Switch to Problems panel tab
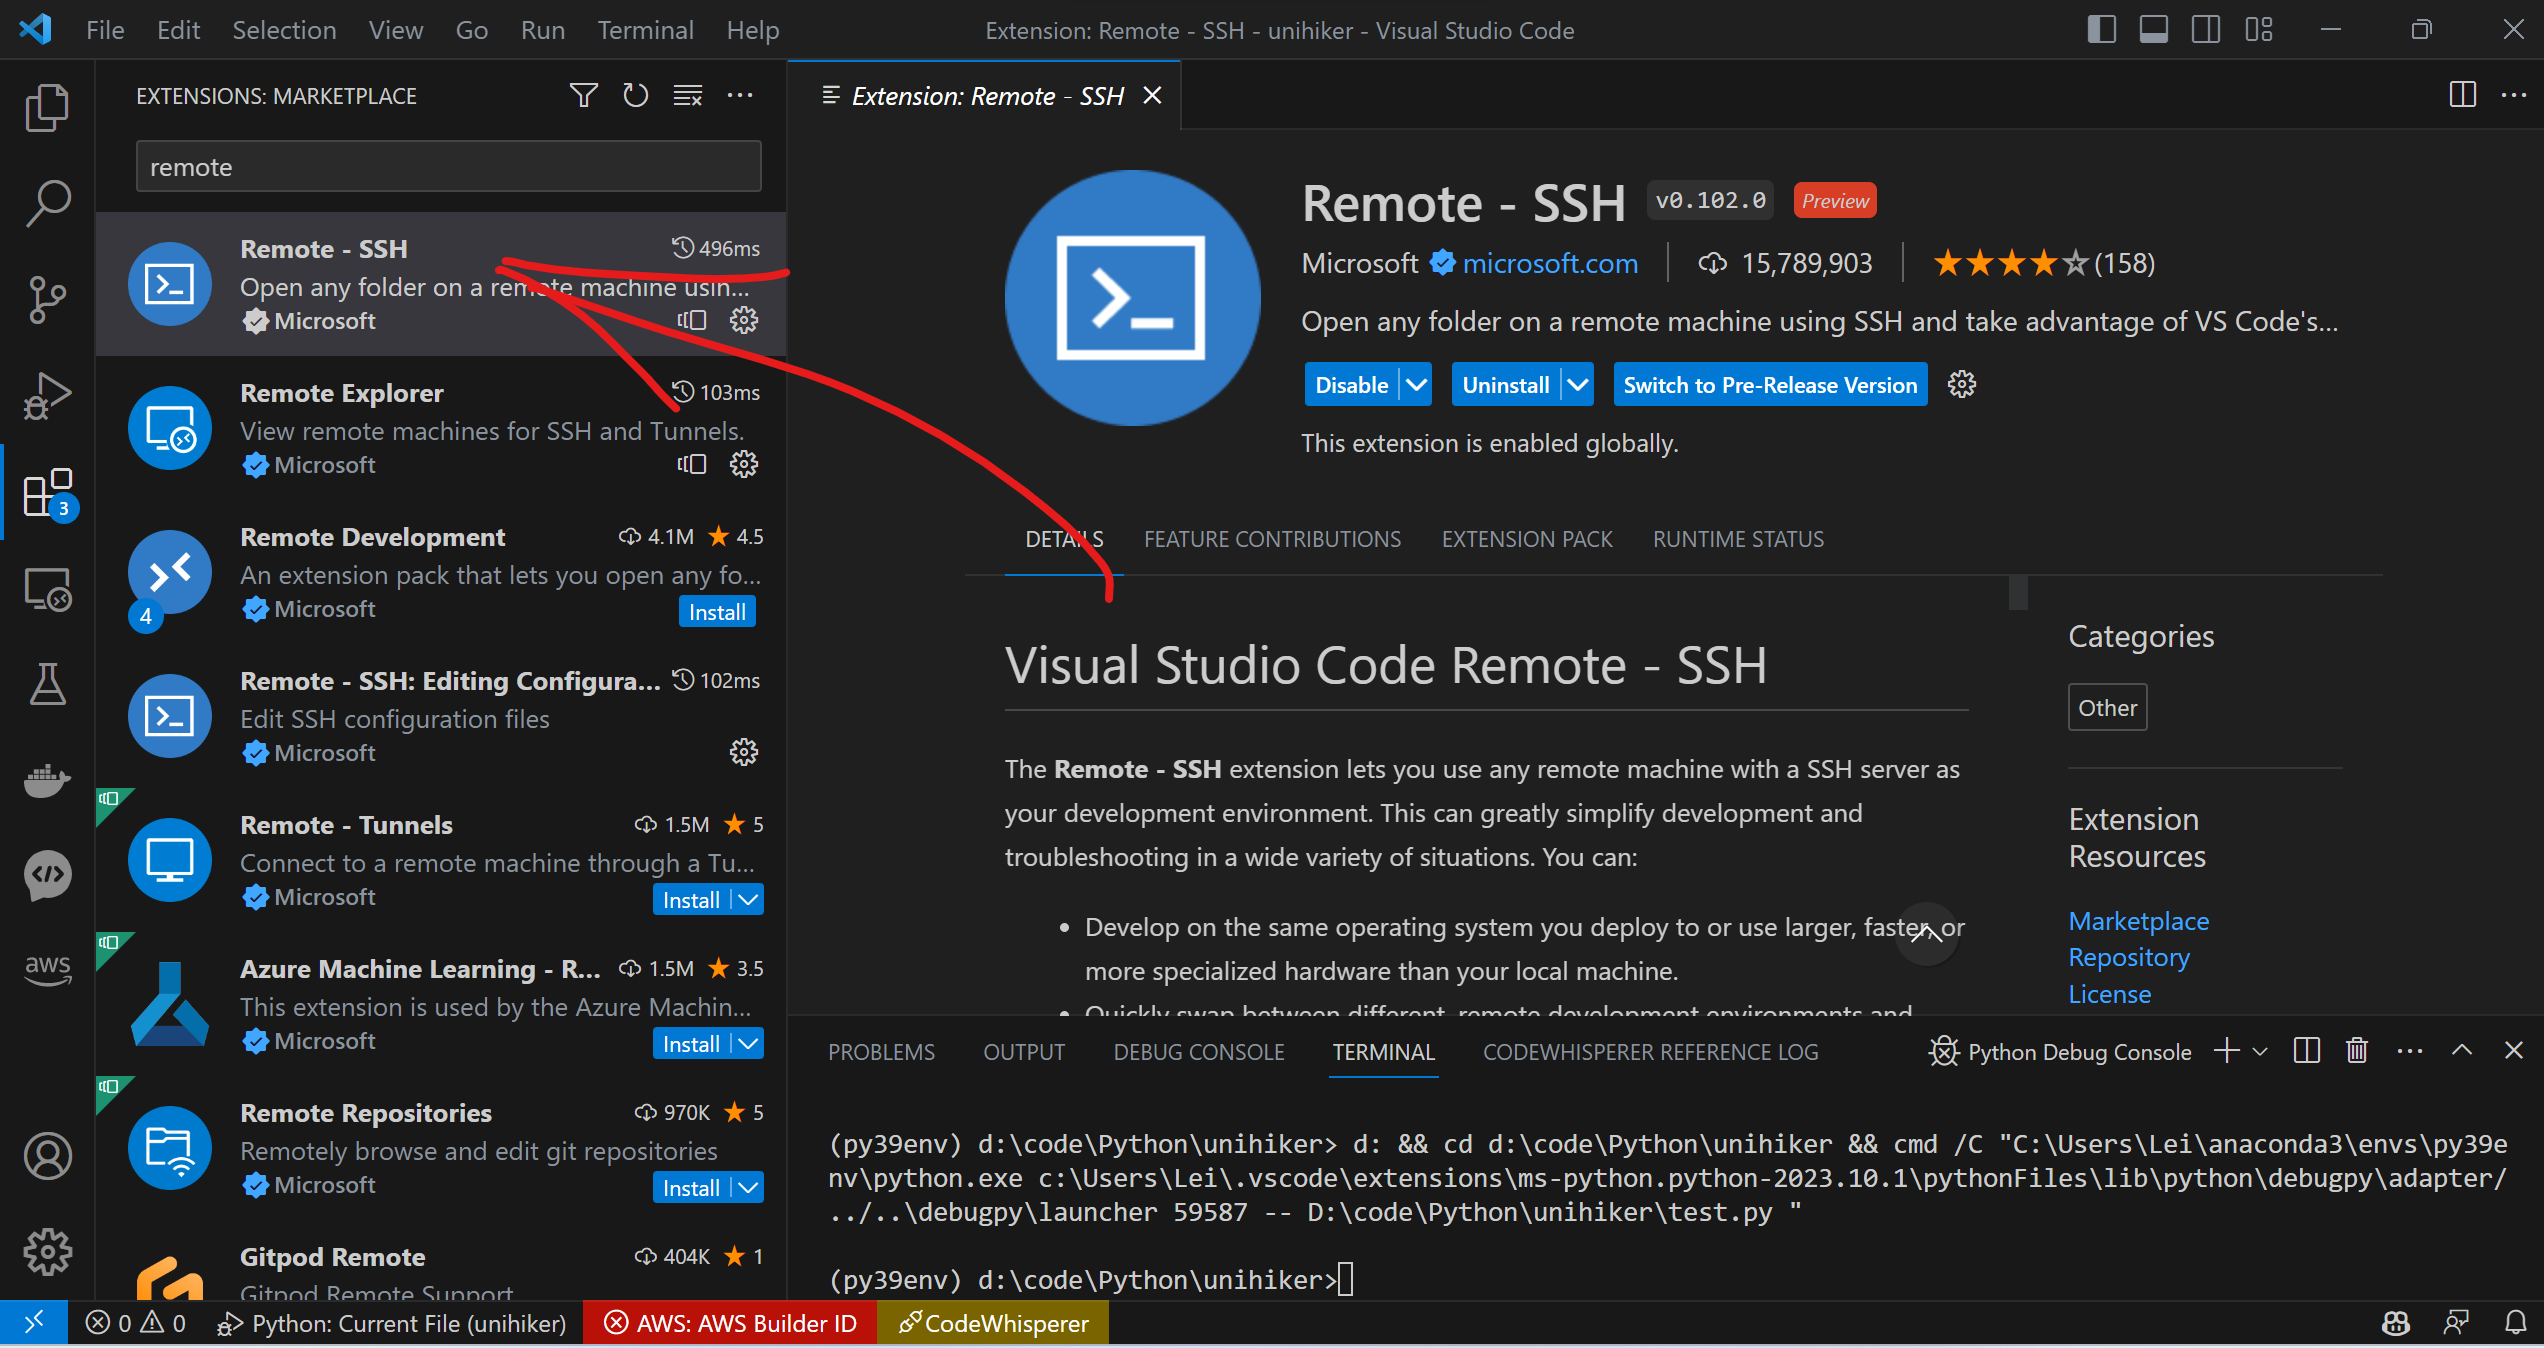 click(x=881, y=1052)
